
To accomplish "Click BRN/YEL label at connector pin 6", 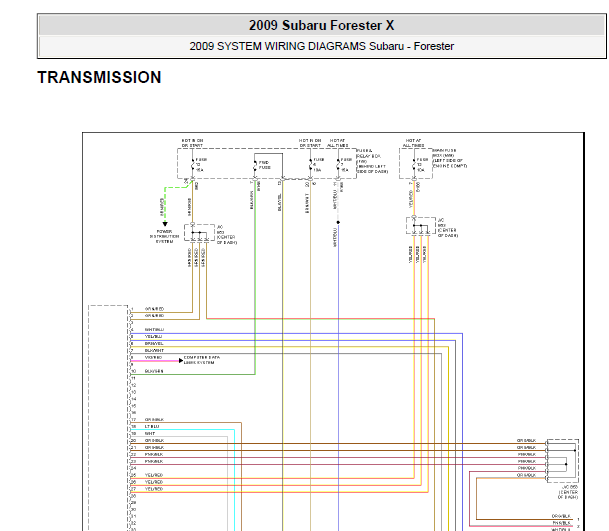I will tap(154, 343).
